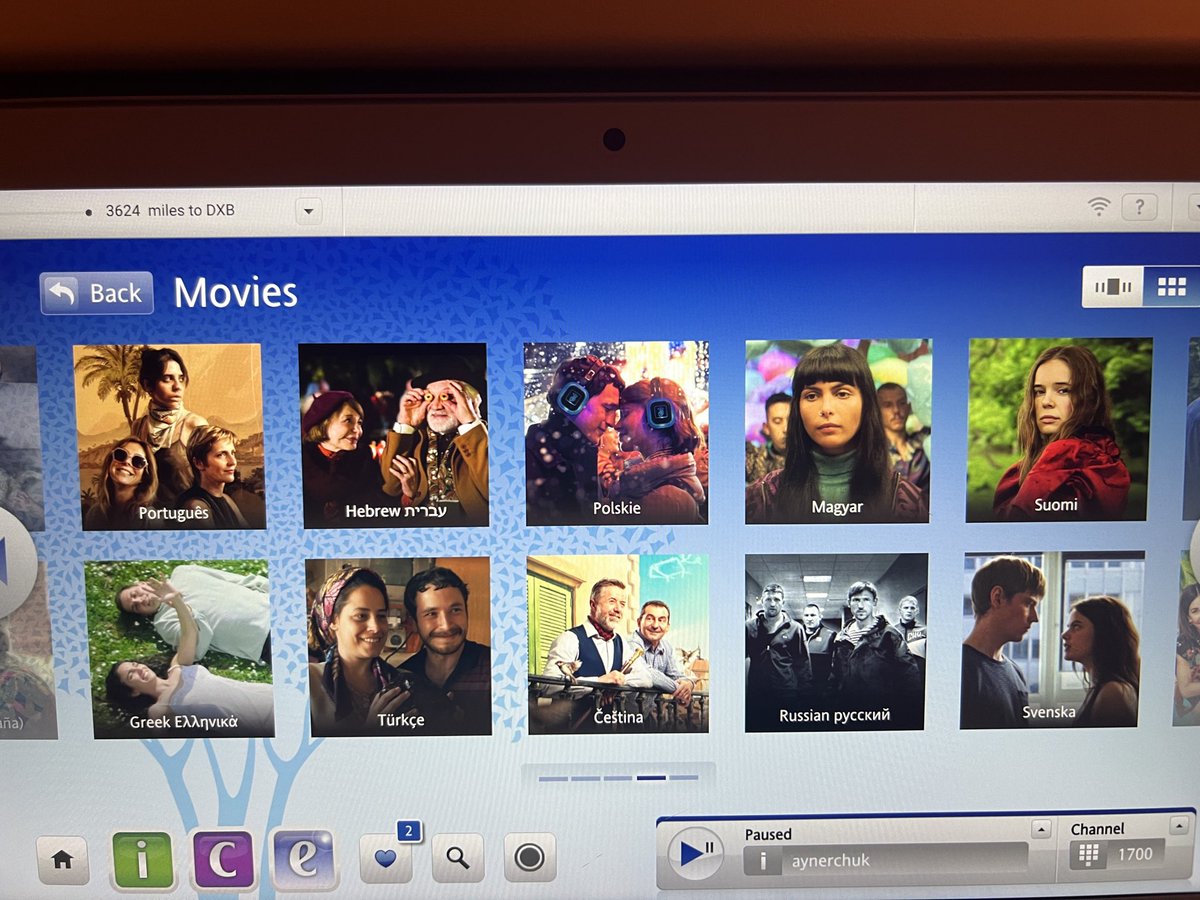Viewport: 1200px width, 900px height.
Task: Expand the dropdown next to miles to DXB
Action: 308,212
